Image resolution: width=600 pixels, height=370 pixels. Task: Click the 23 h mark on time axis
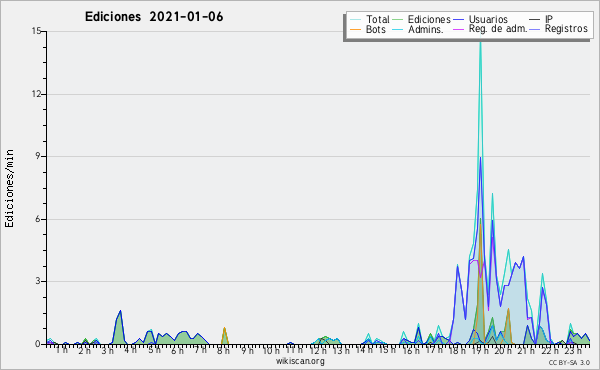[572, 350]
